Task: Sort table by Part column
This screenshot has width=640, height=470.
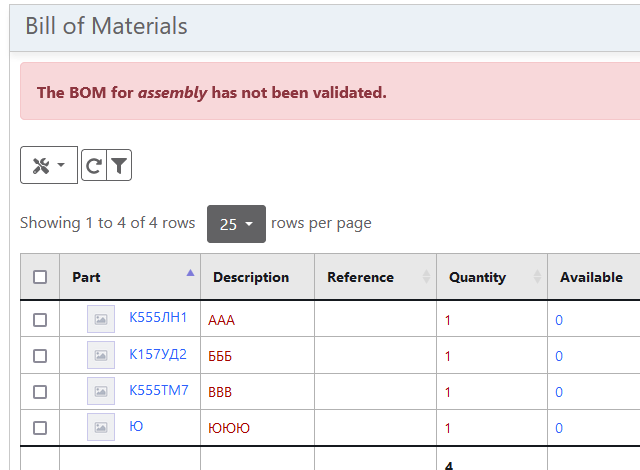Action: coord(130,277)
